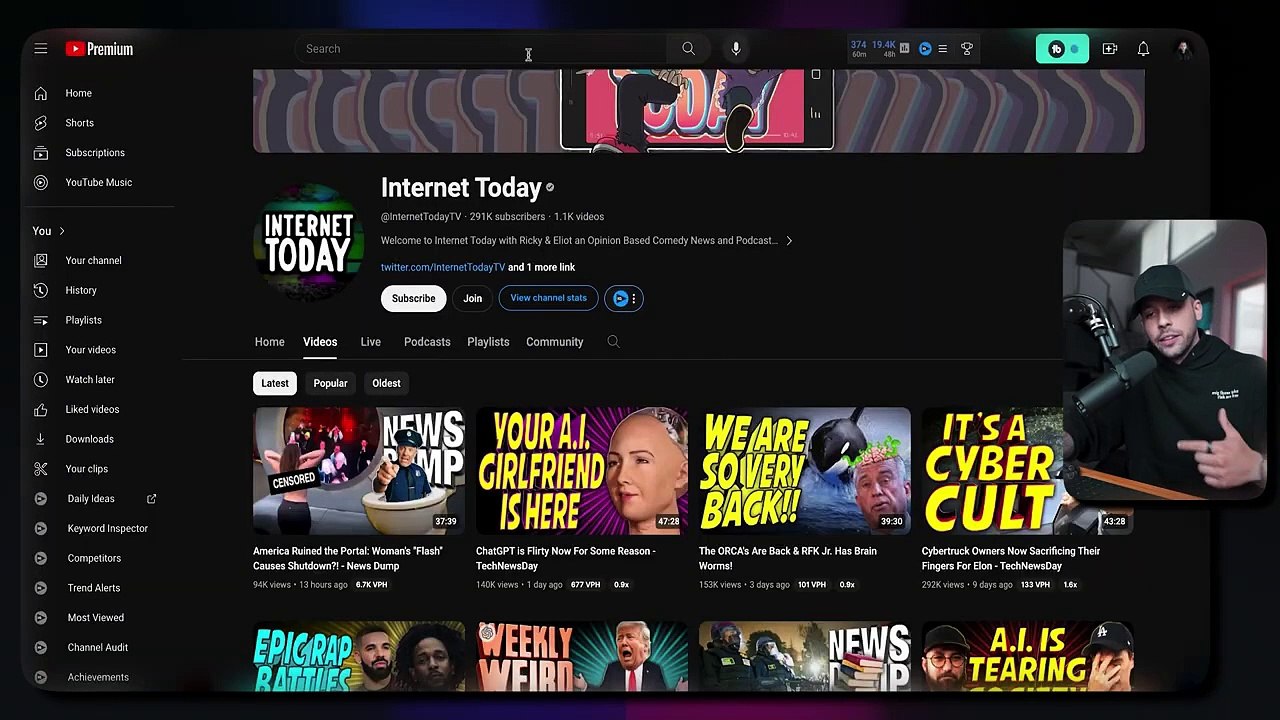Switch to the Community tab
Image resolution: width=1280 pixels, height=720 pixels.
pos(554,342)
